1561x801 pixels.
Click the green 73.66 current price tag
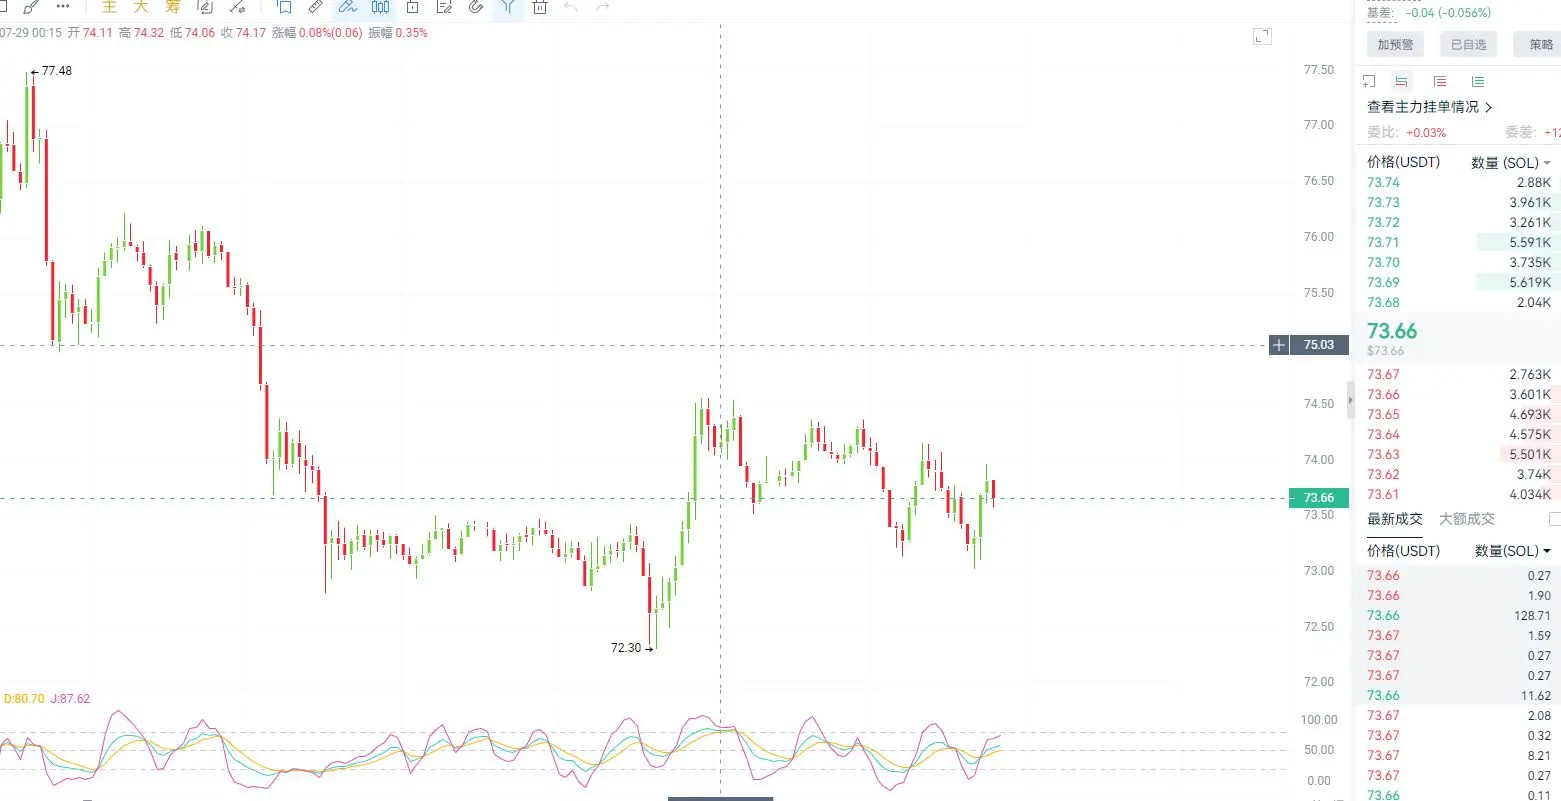coord(1319,498)
